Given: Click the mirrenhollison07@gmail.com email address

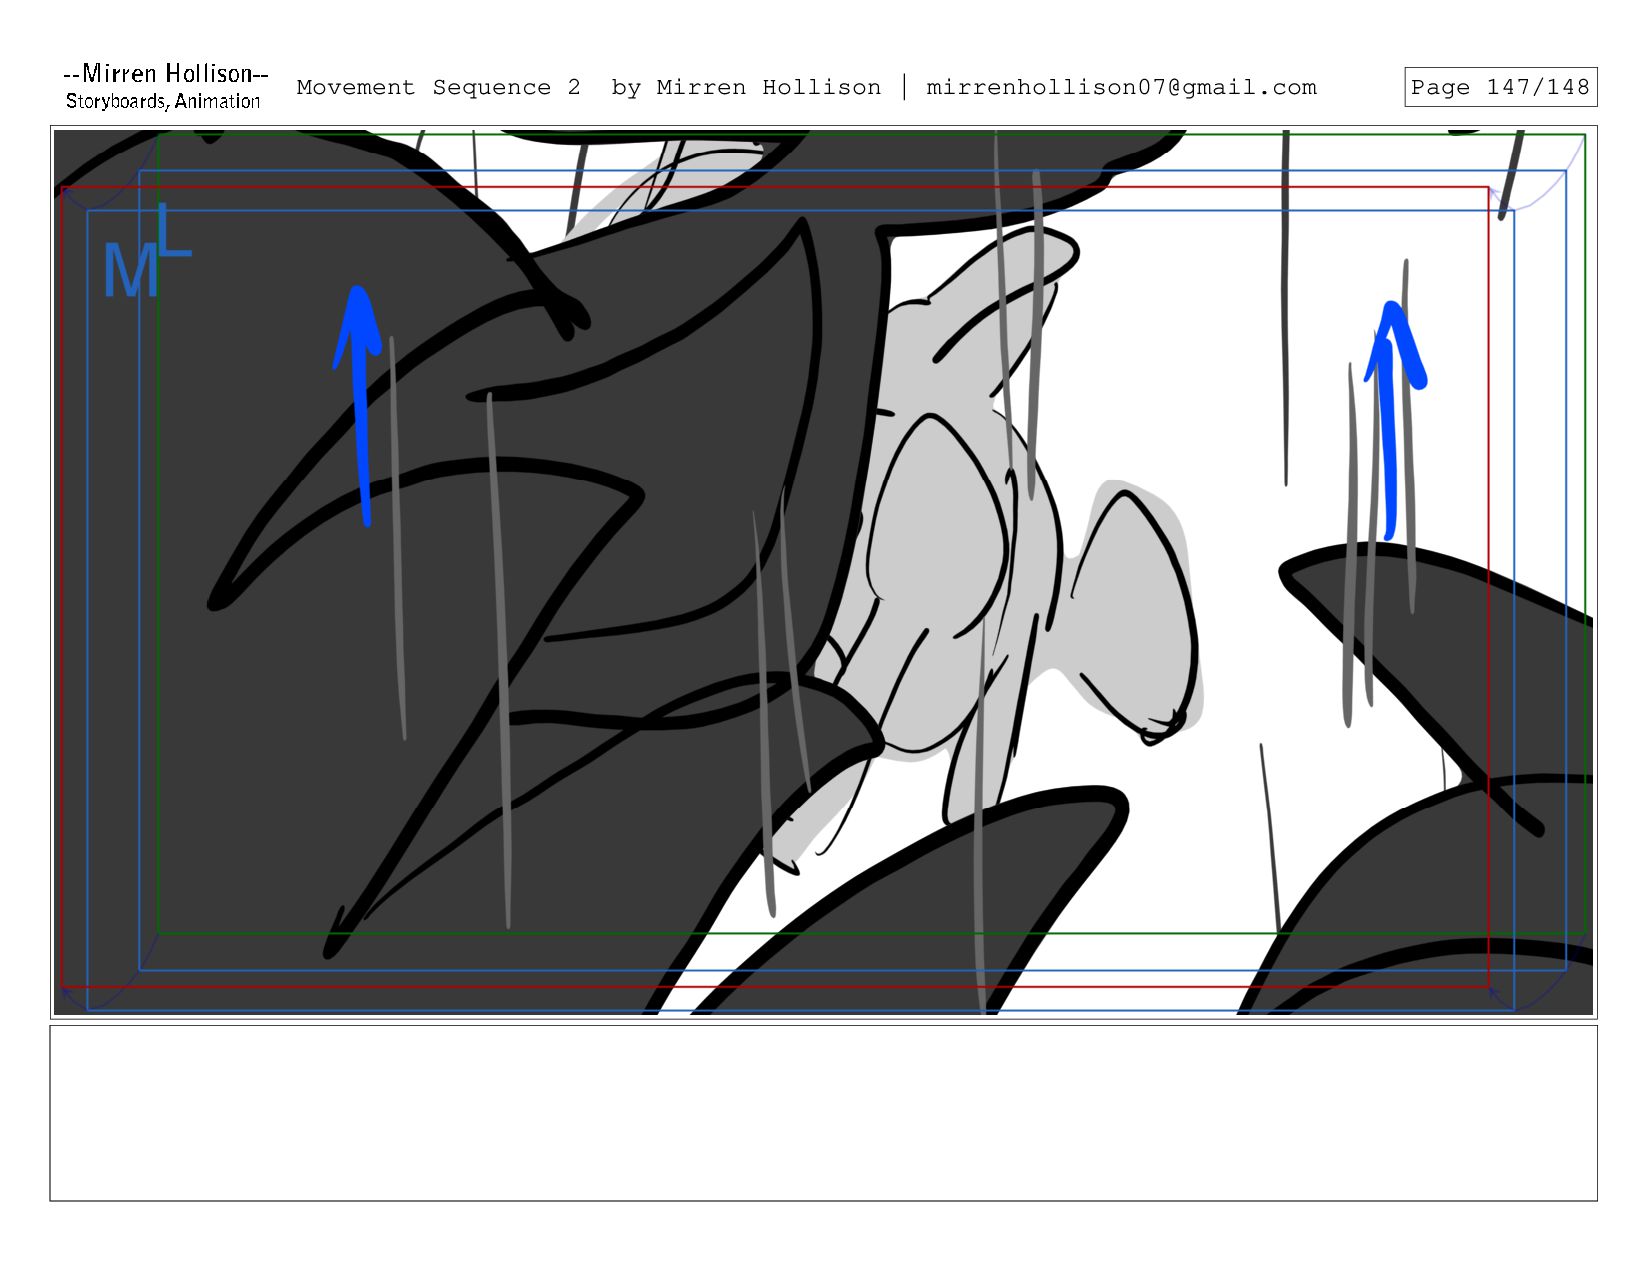Looking at the screenshot, I should coord(1121,87).
